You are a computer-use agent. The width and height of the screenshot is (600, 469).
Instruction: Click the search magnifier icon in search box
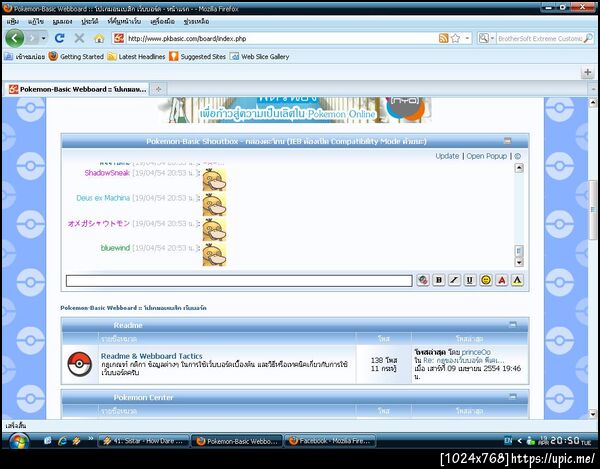point(588,38)
